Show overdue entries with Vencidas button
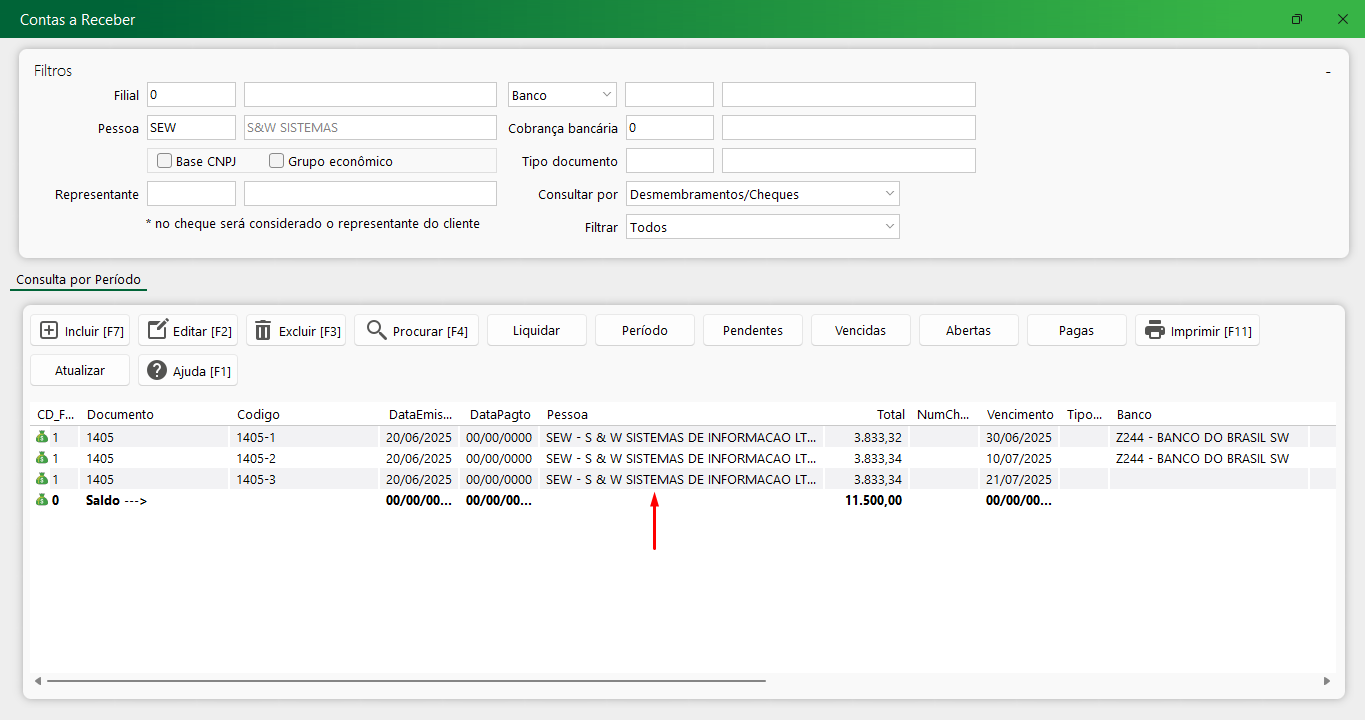This screenshot has width=1365, height=720. tap(860, 331)
